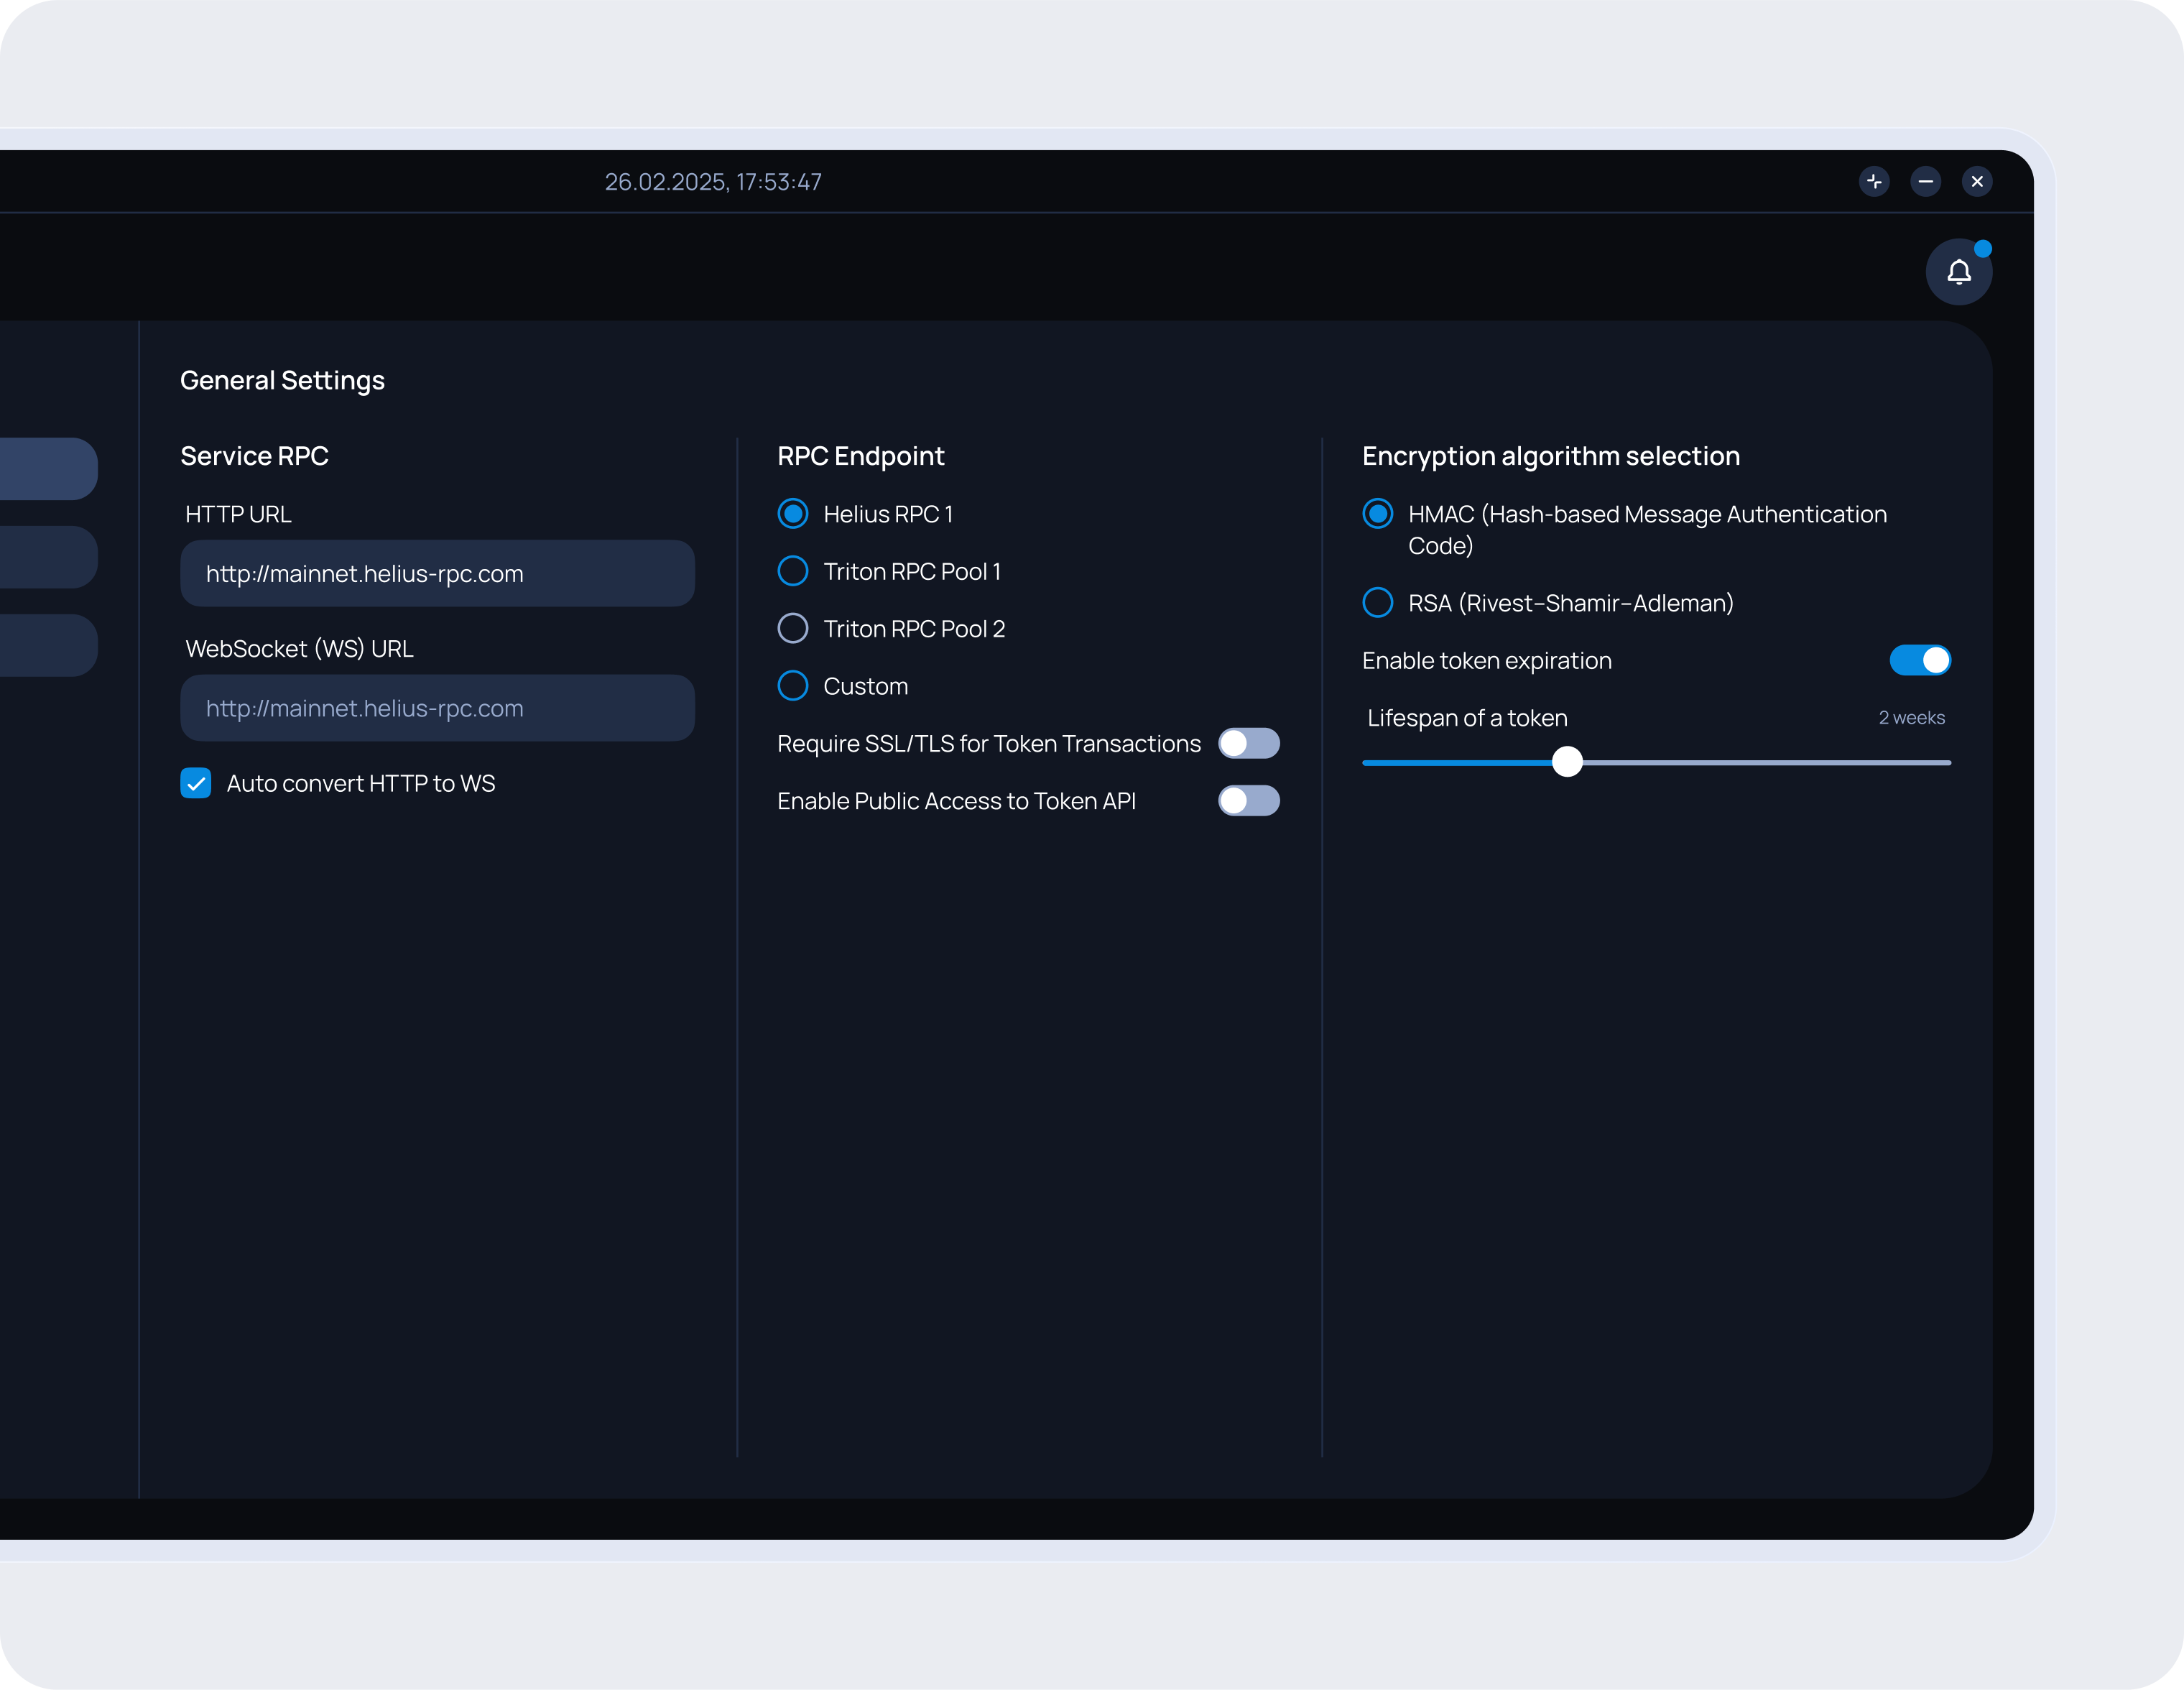Click the Service RPC section title
2184x1690 pixels.
(x=254, y=456)
